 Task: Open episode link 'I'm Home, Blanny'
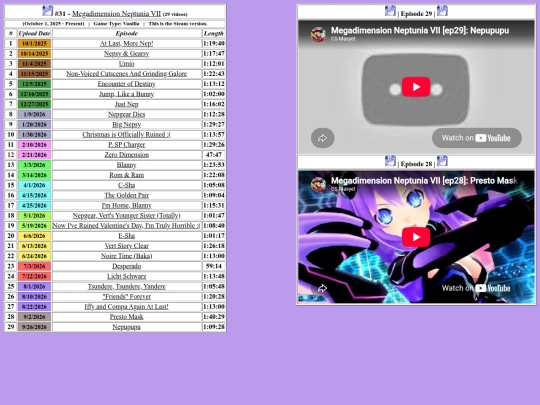[x=126, y=206]
